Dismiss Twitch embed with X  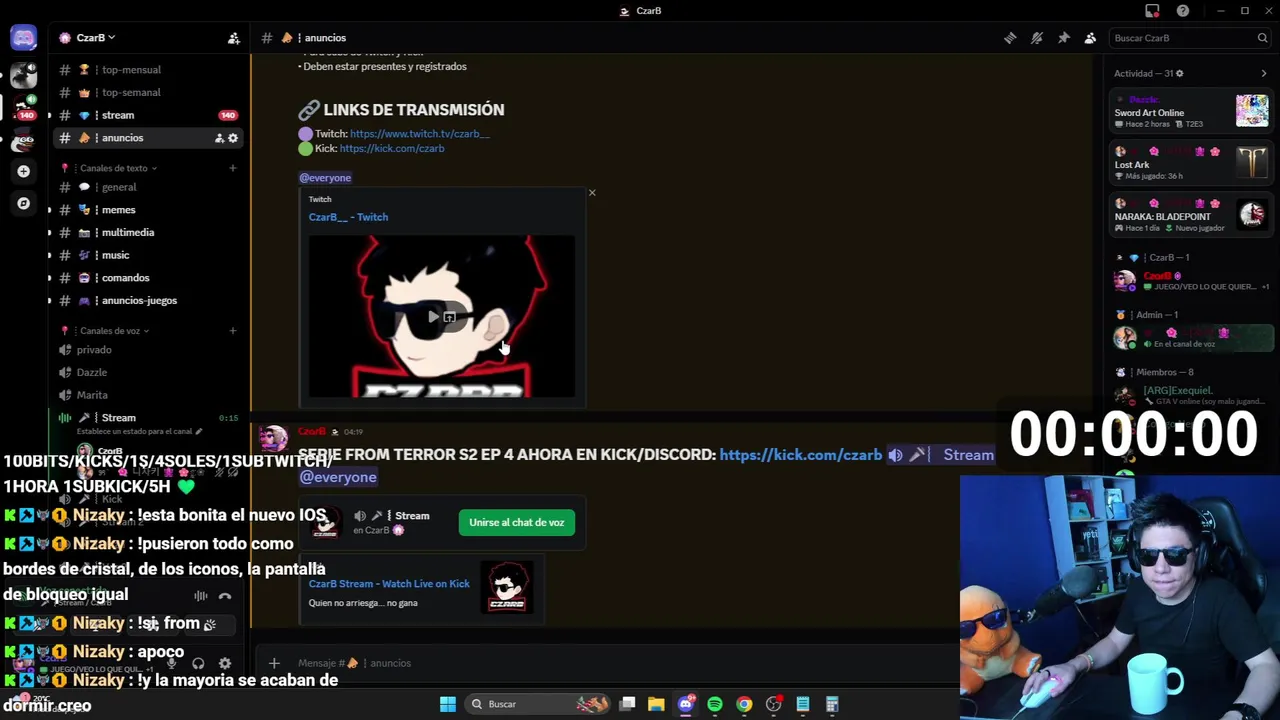coord(592,192)
